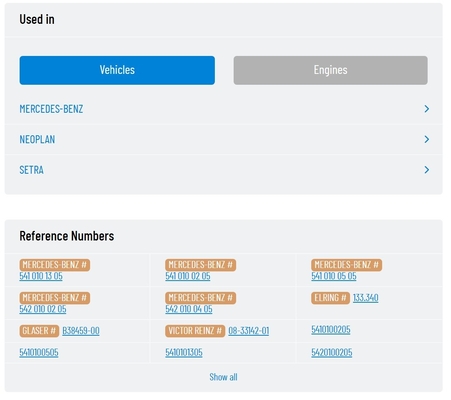Screen dimensions: 451x400
Task: Open reference number 542 010 02 05
Action: (x=43, y=309)
